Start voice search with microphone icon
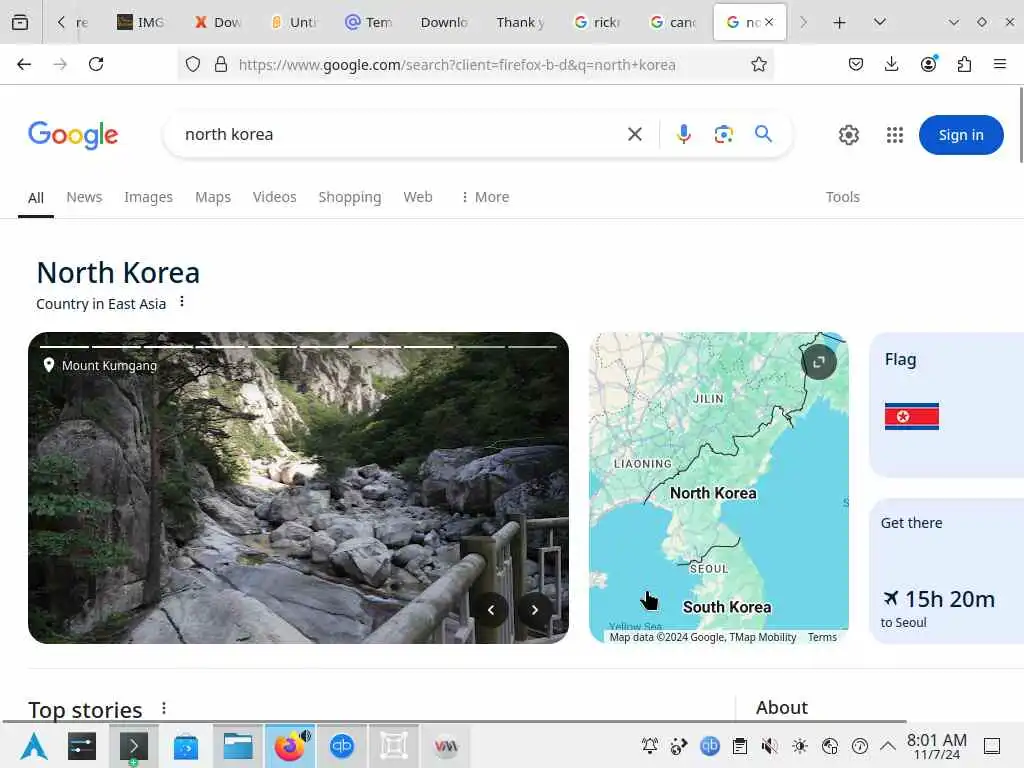The image size is (1024, 768). coord(683,135)
